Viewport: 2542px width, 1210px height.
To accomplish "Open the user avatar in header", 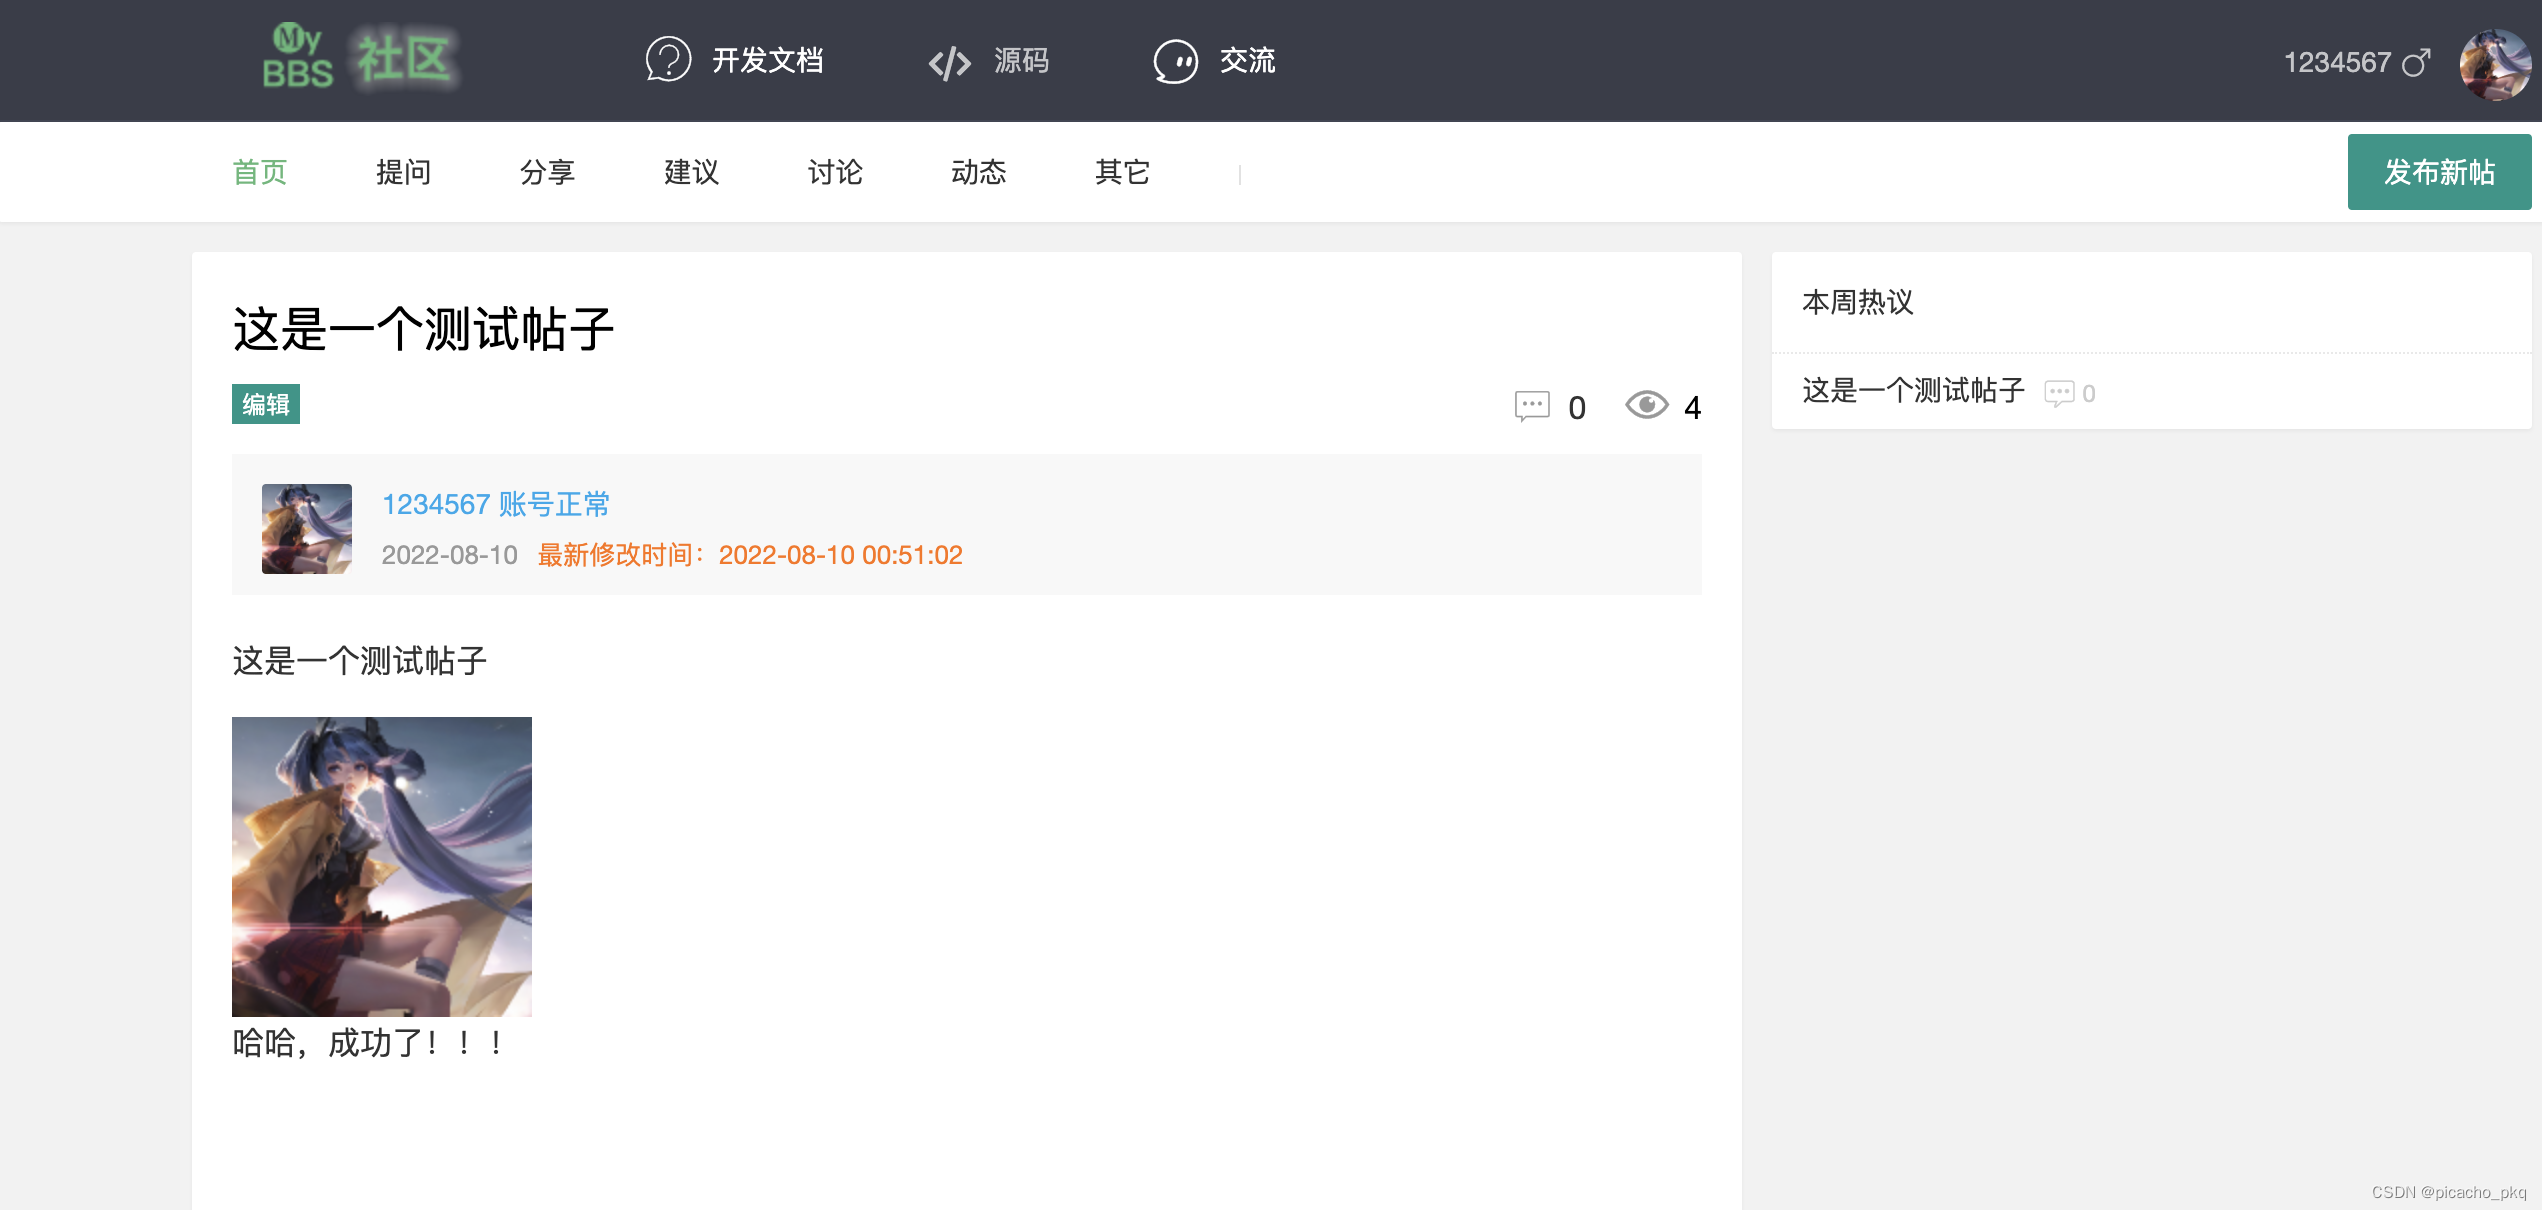I will [2494, 64].
